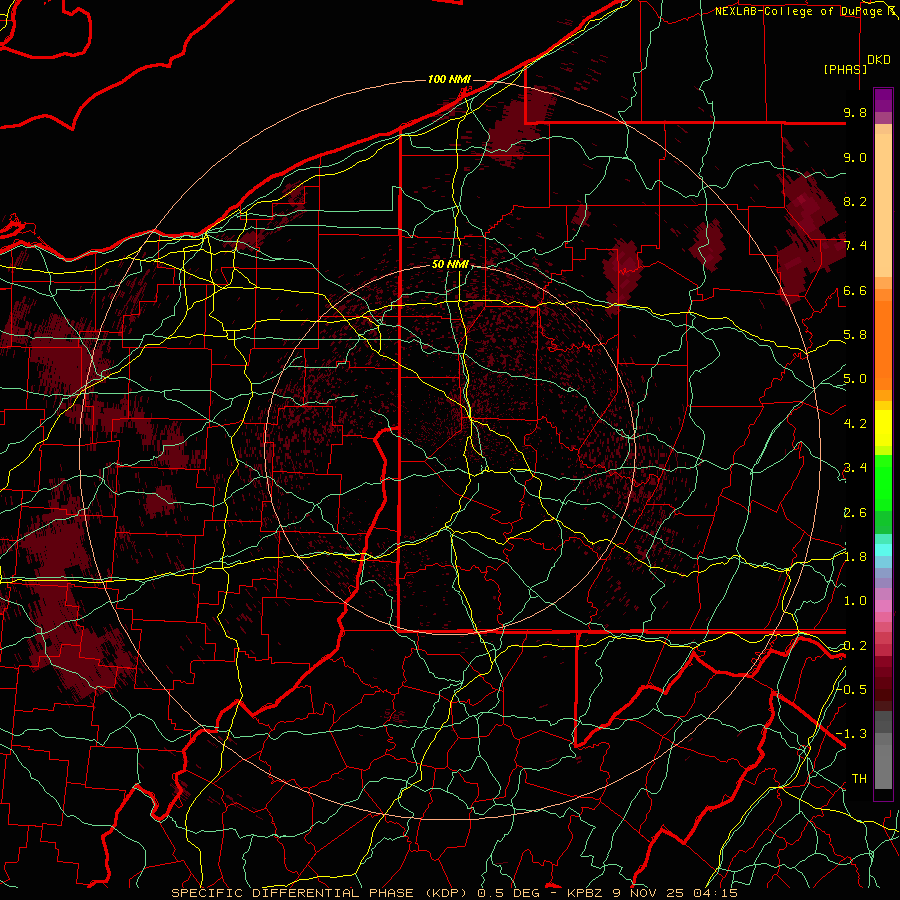Click the 2.6 scale value

[x=855, y=513]
